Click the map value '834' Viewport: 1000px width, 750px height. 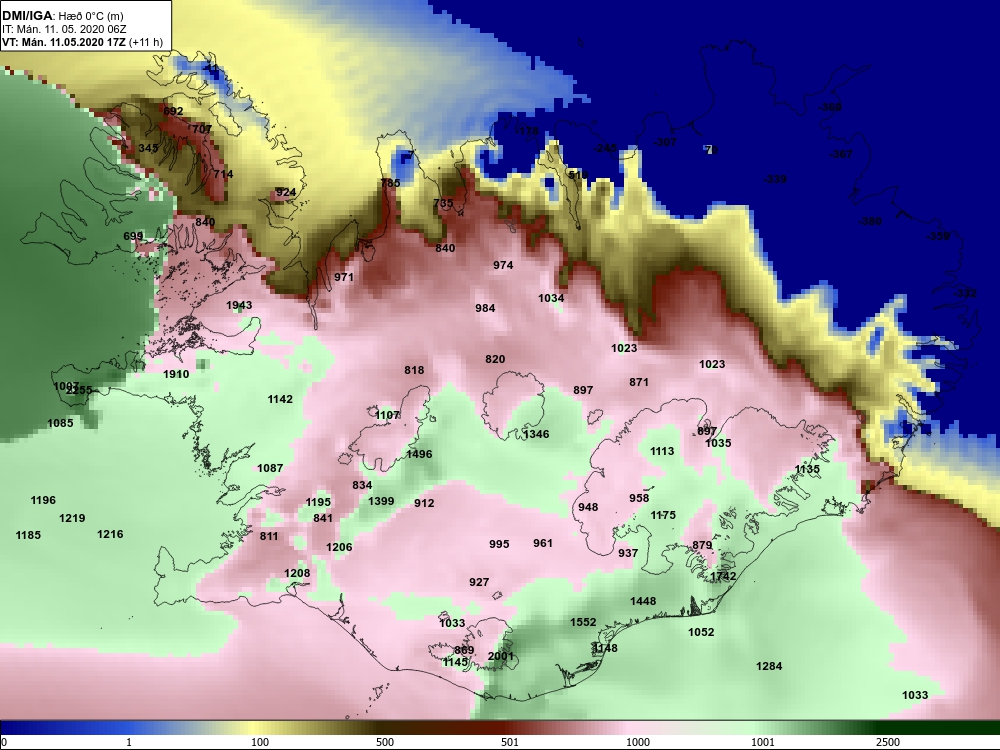point(362,485)
